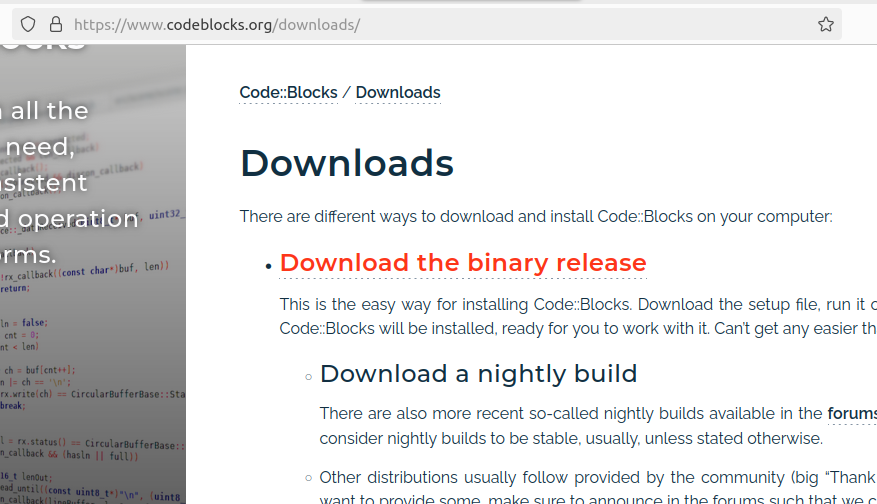Open the 'Download the binary release' link
The width and height of the screenshot is (877, 504).
[x=463, y=263]
